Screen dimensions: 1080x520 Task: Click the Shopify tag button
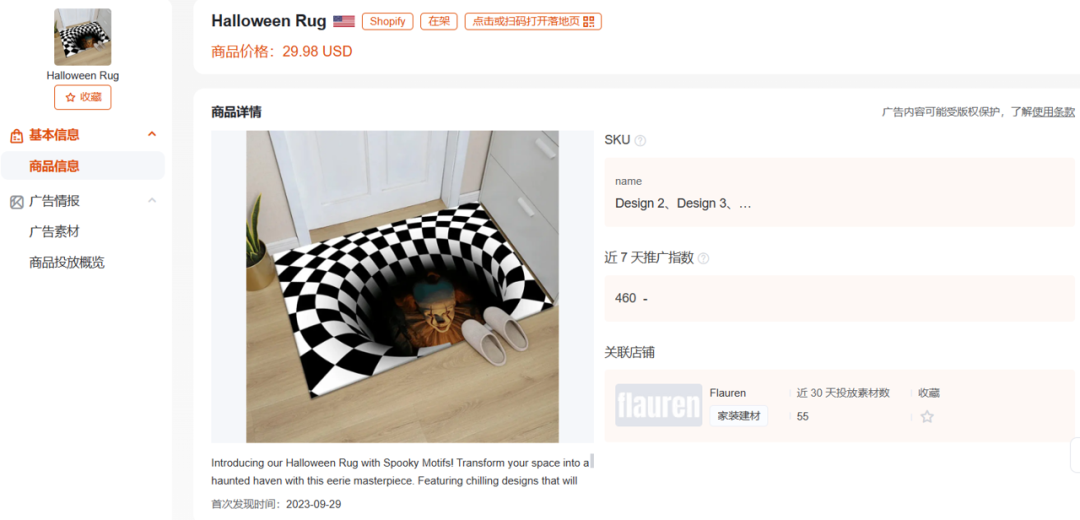click(387, 21)
